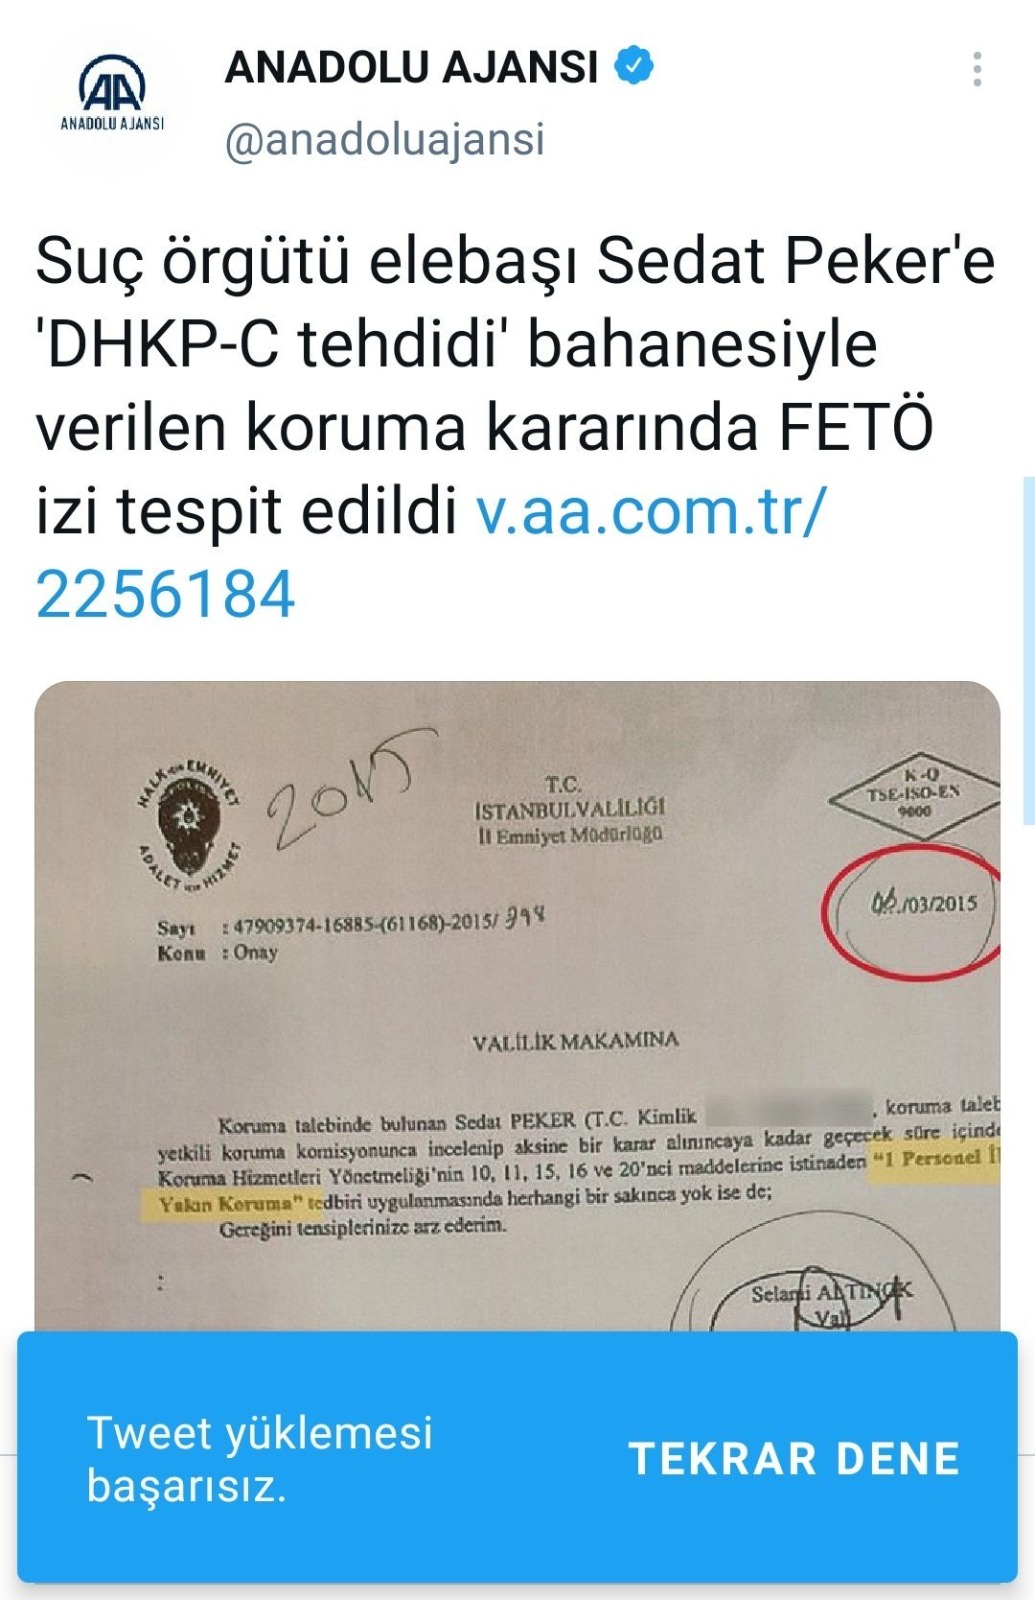
Task: Open the attached document photo
Action: tap(517, 1006)
